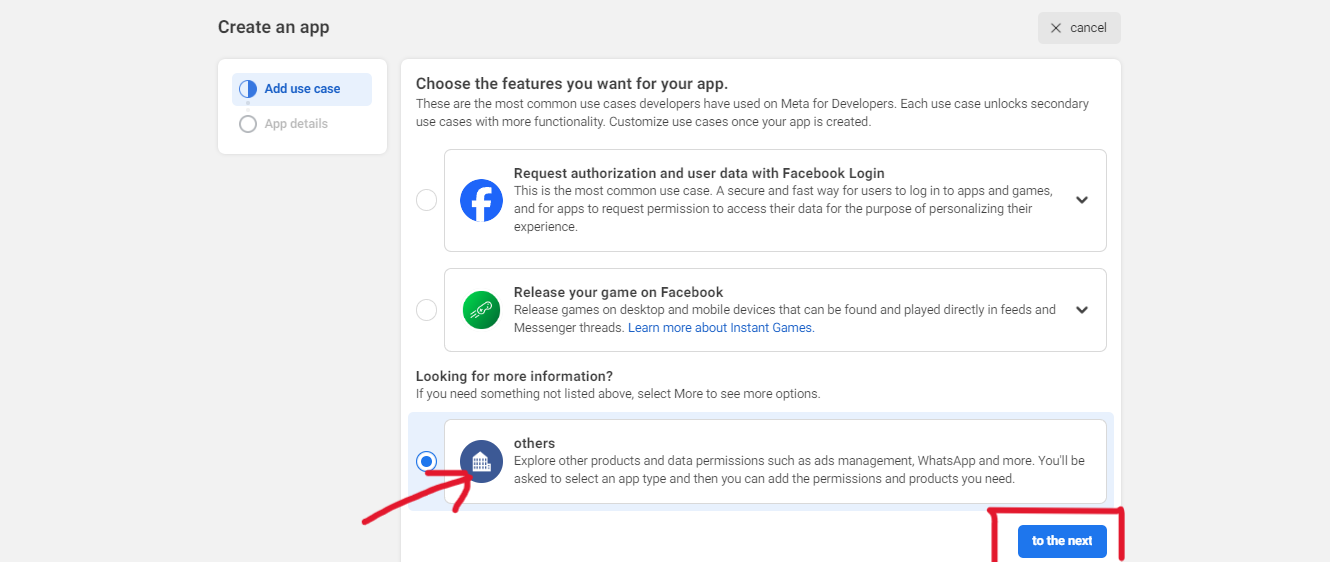Screen dimensions: 1330x562
Task: Click the building icon beside others
Action: pyautogui.click(x=481, y=461)
